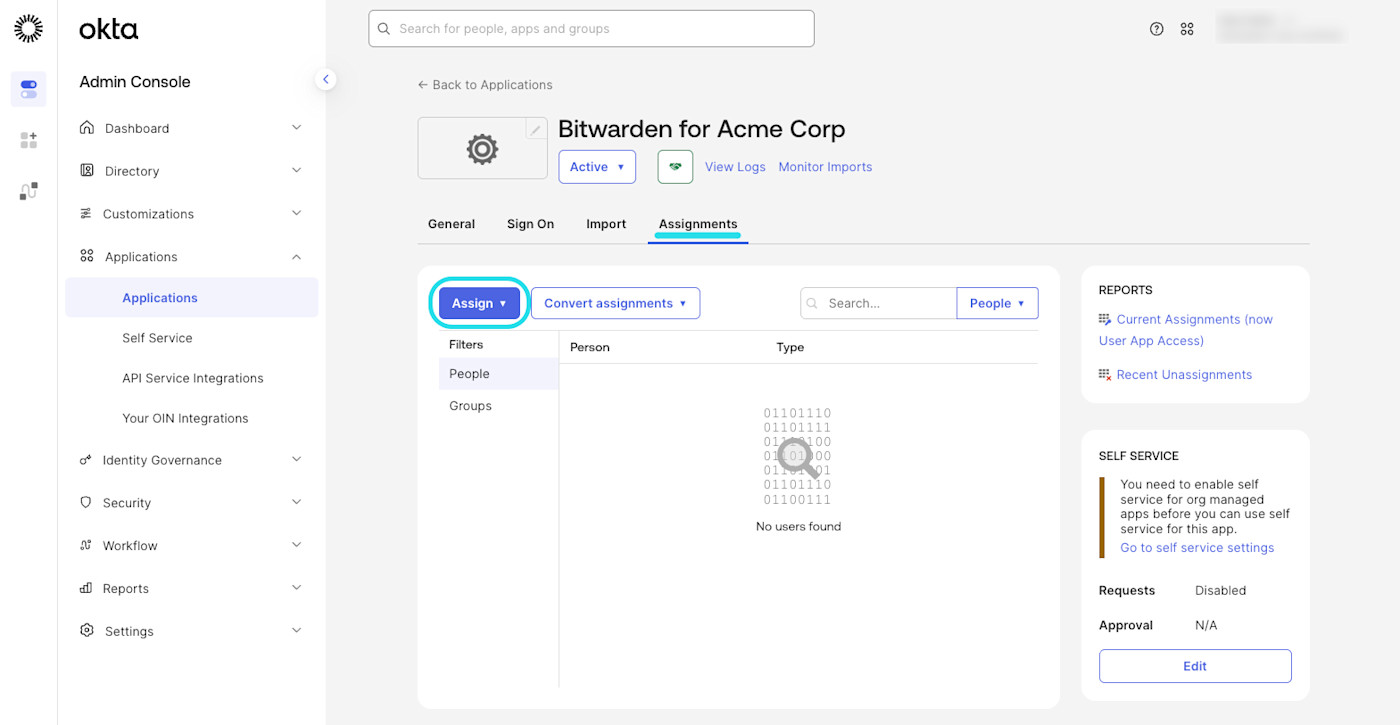The image size is (1400, 725).
Task: Switch to the Sign On tab
Action: click(530, 224)
